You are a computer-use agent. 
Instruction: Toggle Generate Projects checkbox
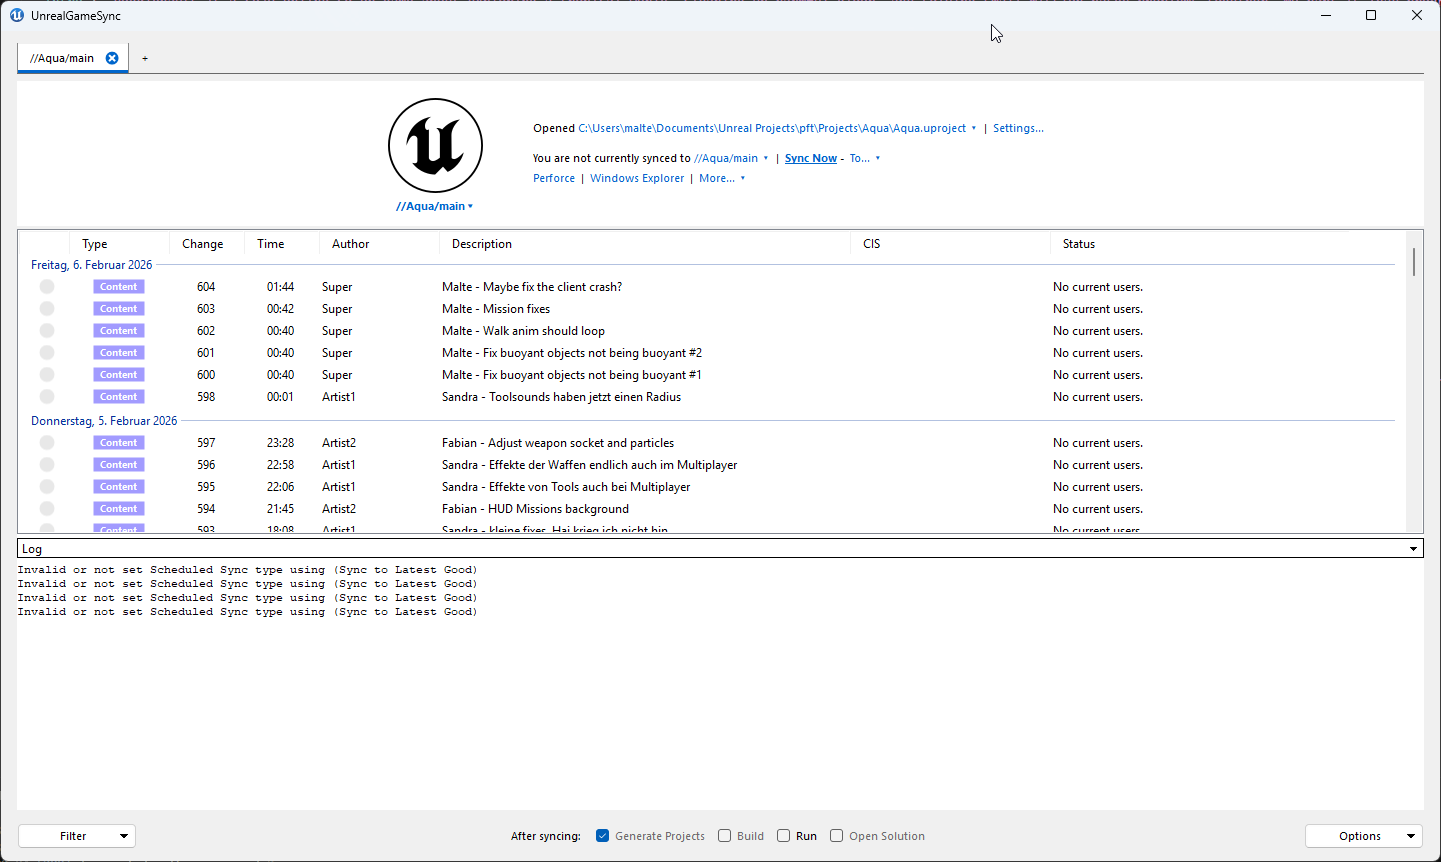click(603, 836)
